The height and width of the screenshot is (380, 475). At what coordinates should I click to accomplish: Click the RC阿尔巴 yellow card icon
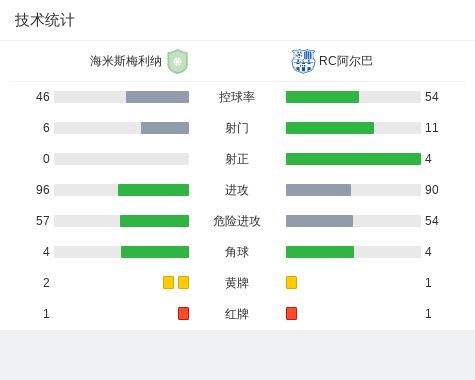[x=291, y=283]
